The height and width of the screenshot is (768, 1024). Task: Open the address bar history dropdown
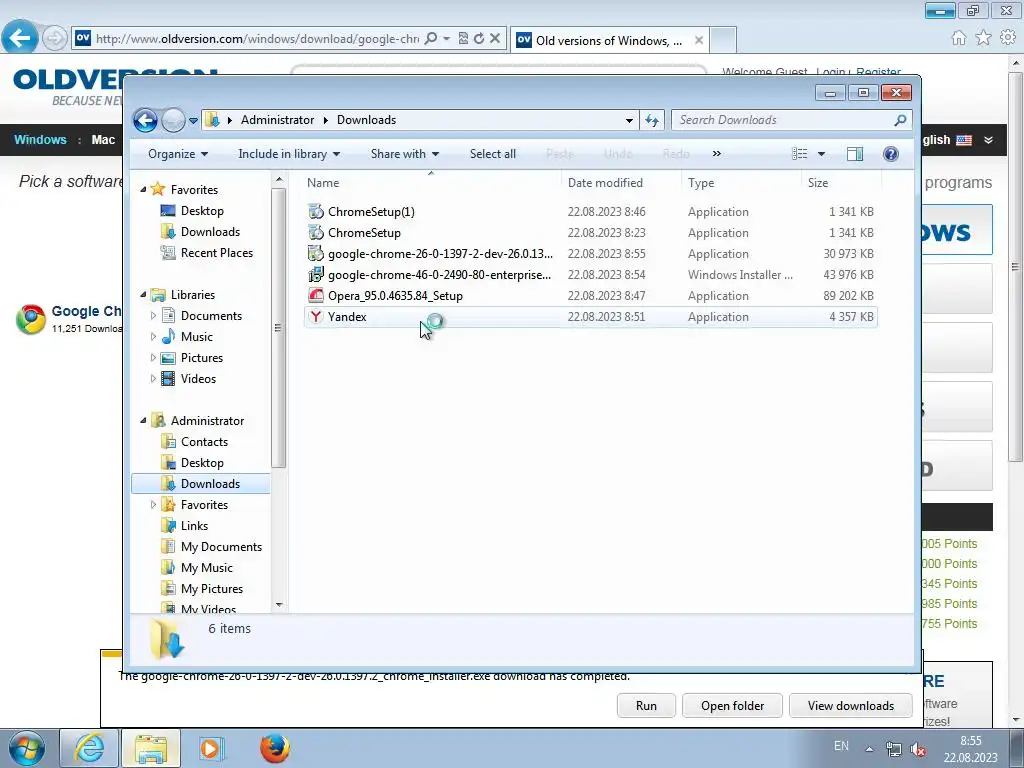click(x=629, y=120)
